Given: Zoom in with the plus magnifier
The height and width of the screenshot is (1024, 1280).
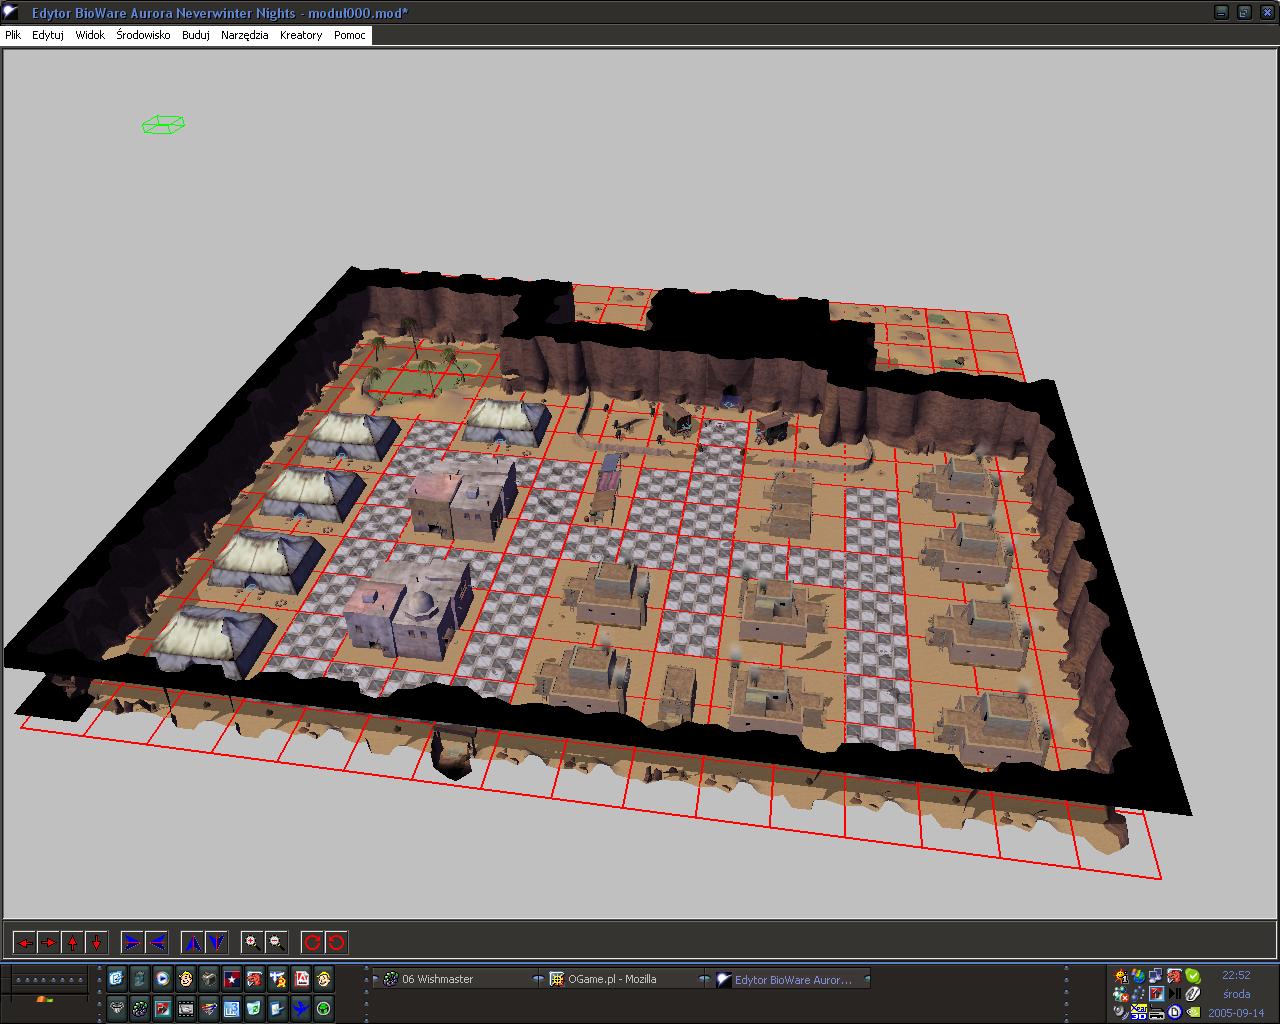Looking at the screenshot, I should [x=252, y=942].
